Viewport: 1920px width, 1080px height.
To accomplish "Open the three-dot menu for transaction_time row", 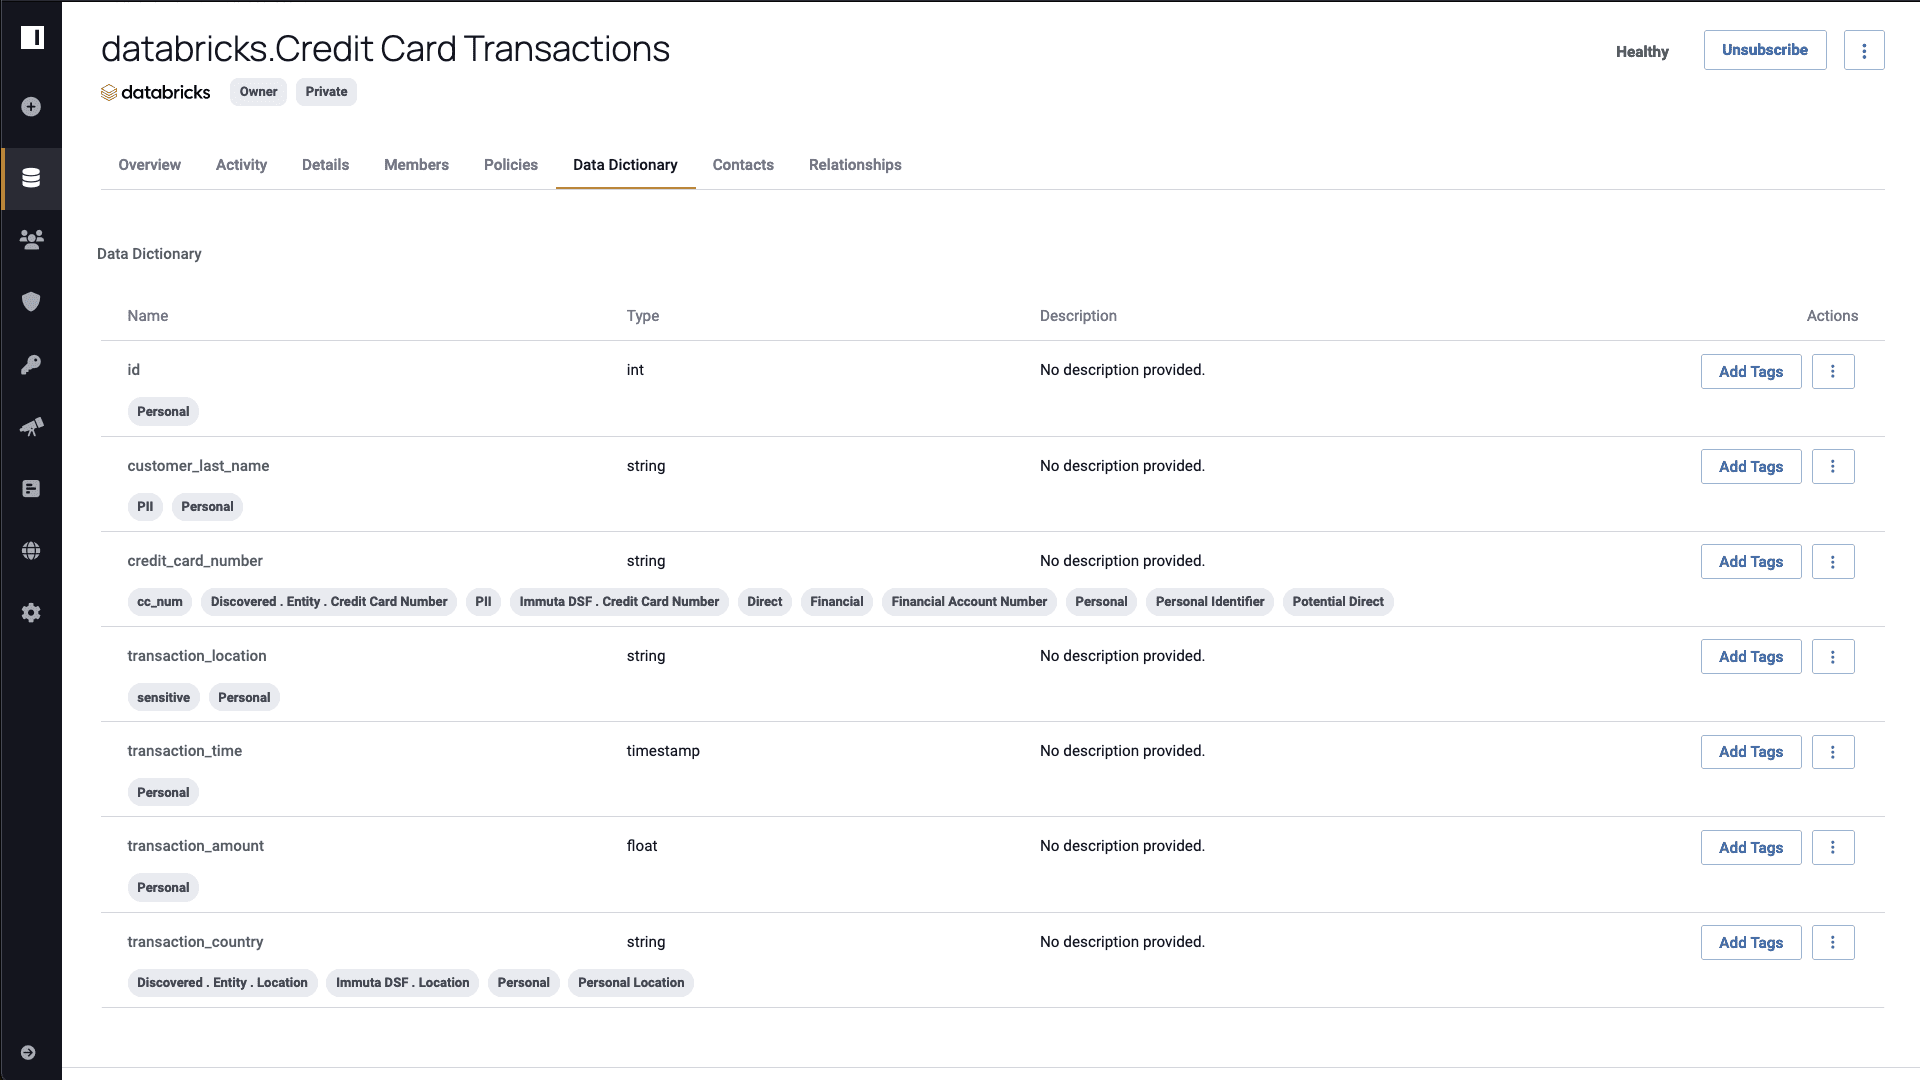I will pyautogui.click(x=1833, y=751).
